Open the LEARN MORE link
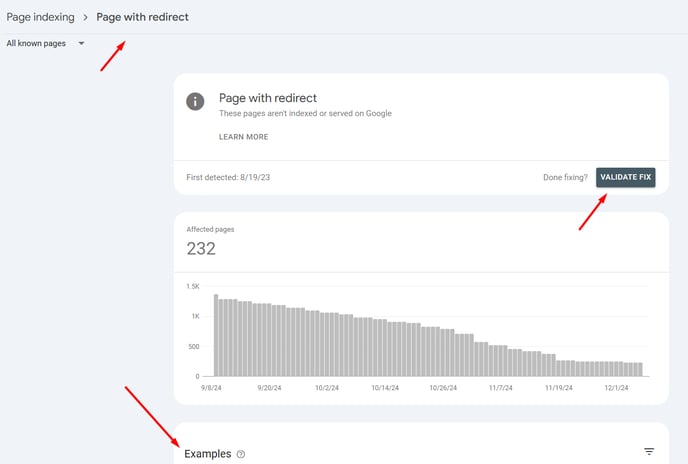This screenshot has width=688, height=464. click(x=244, y=137)
